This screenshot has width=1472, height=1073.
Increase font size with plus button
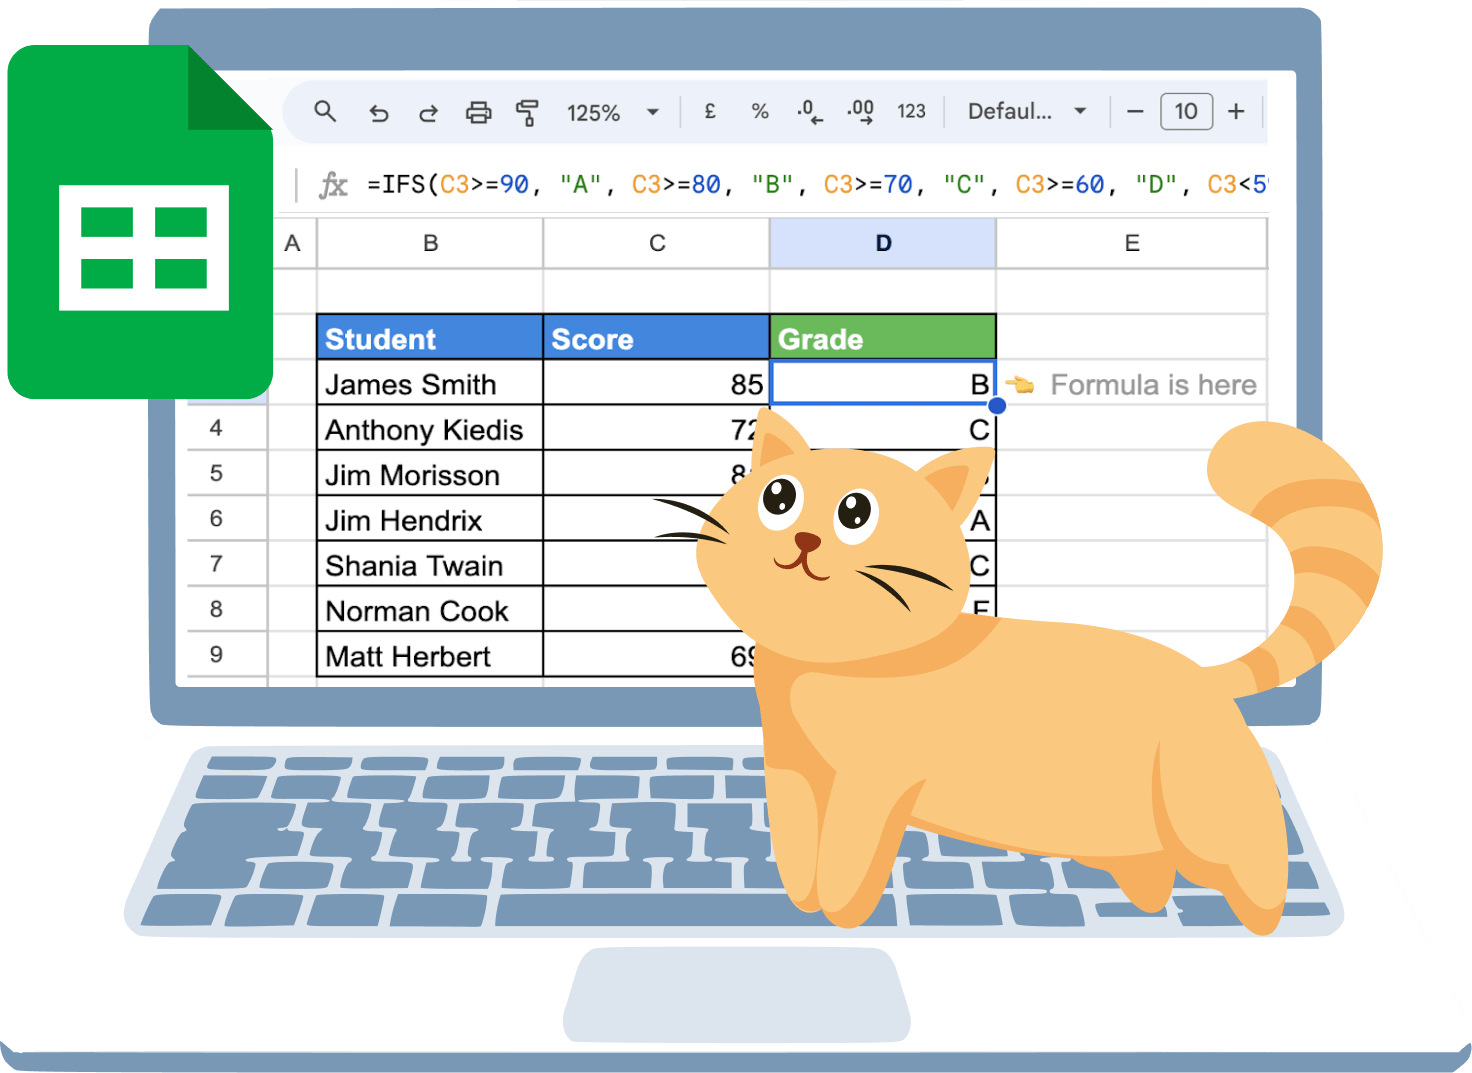tap(1237, 111)
